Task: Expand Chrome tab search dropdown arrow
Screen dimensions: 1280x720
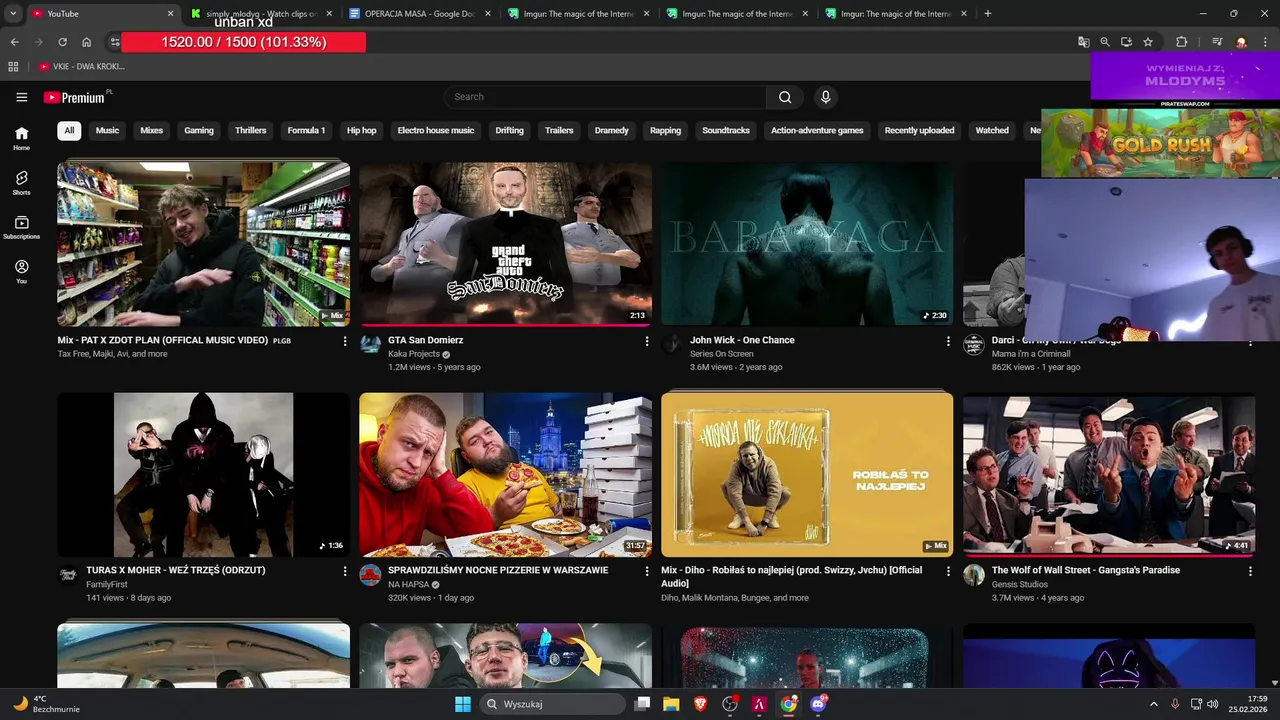Action: 13,14
